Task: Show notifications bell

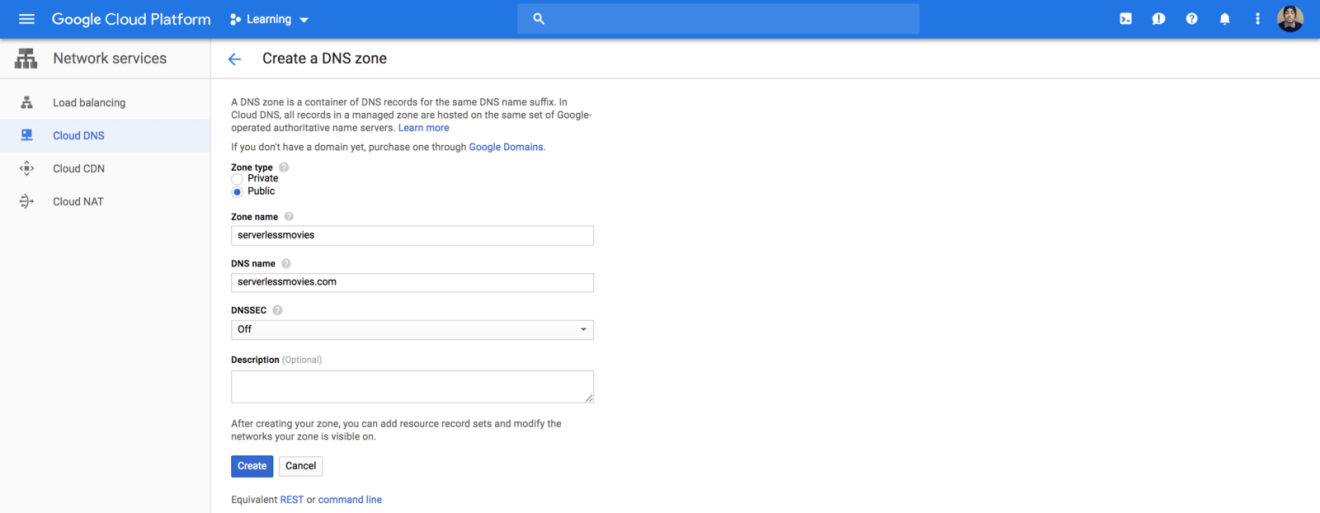Action: (1224, 19)
